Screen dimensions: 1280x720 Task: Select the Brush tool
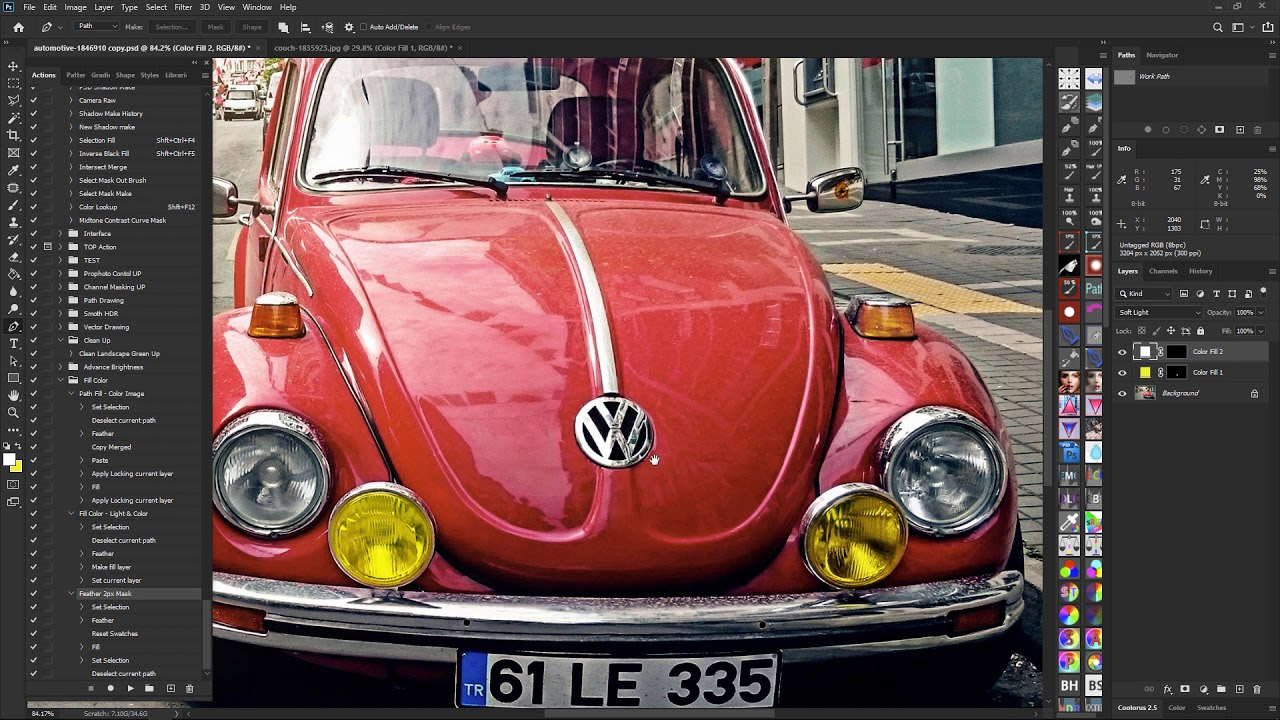click(13, 205)
